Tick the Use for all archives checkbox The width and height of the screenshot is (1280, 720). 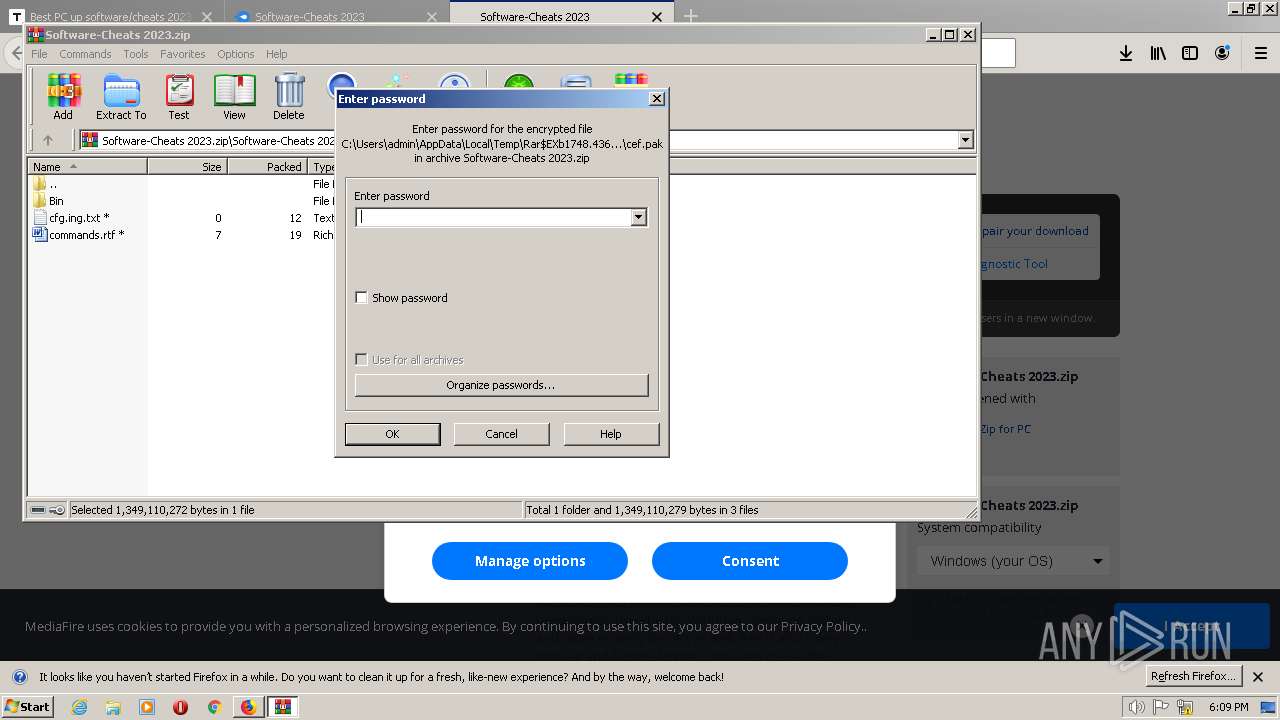361,360
